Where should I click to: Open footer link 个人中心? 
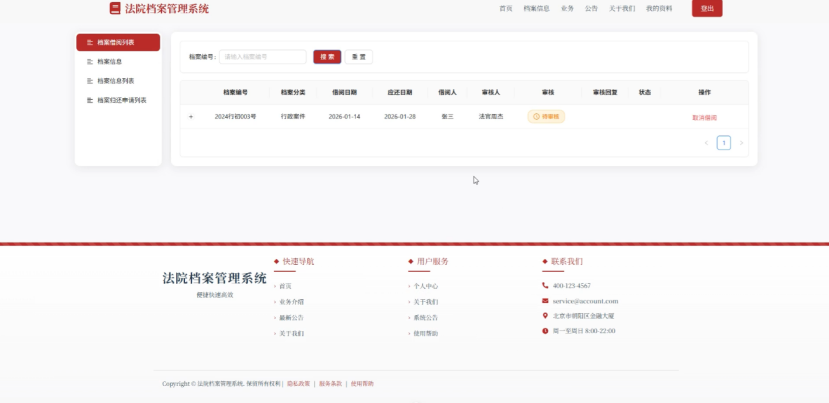pyautogui.click(x=426, y=286)
